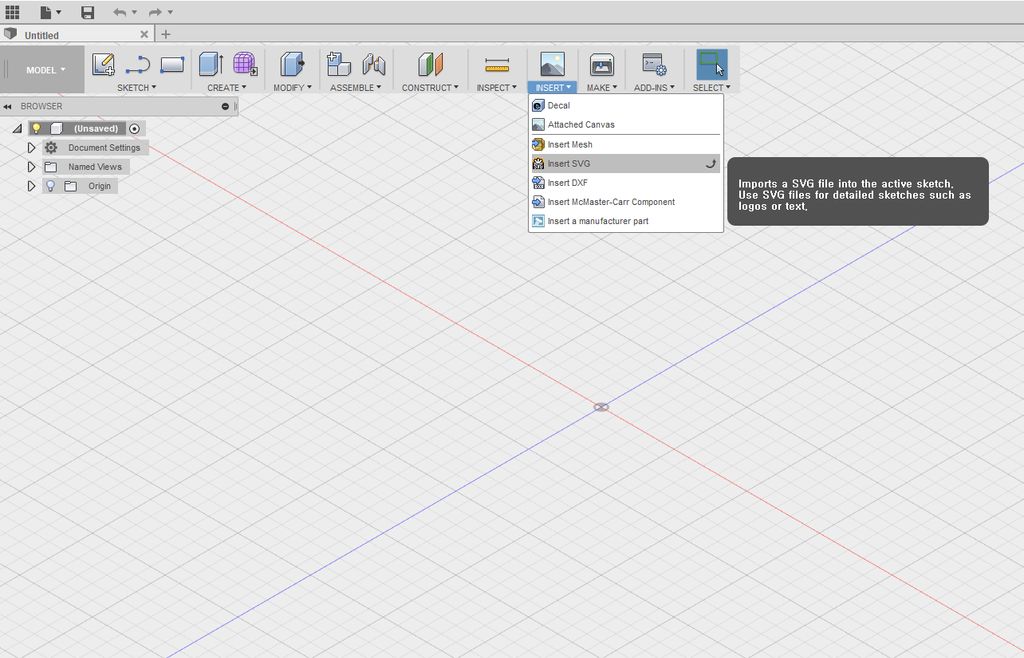Toggle the Origin folder visibility lightbulb
1024x658 pixels.
[50, 186]
